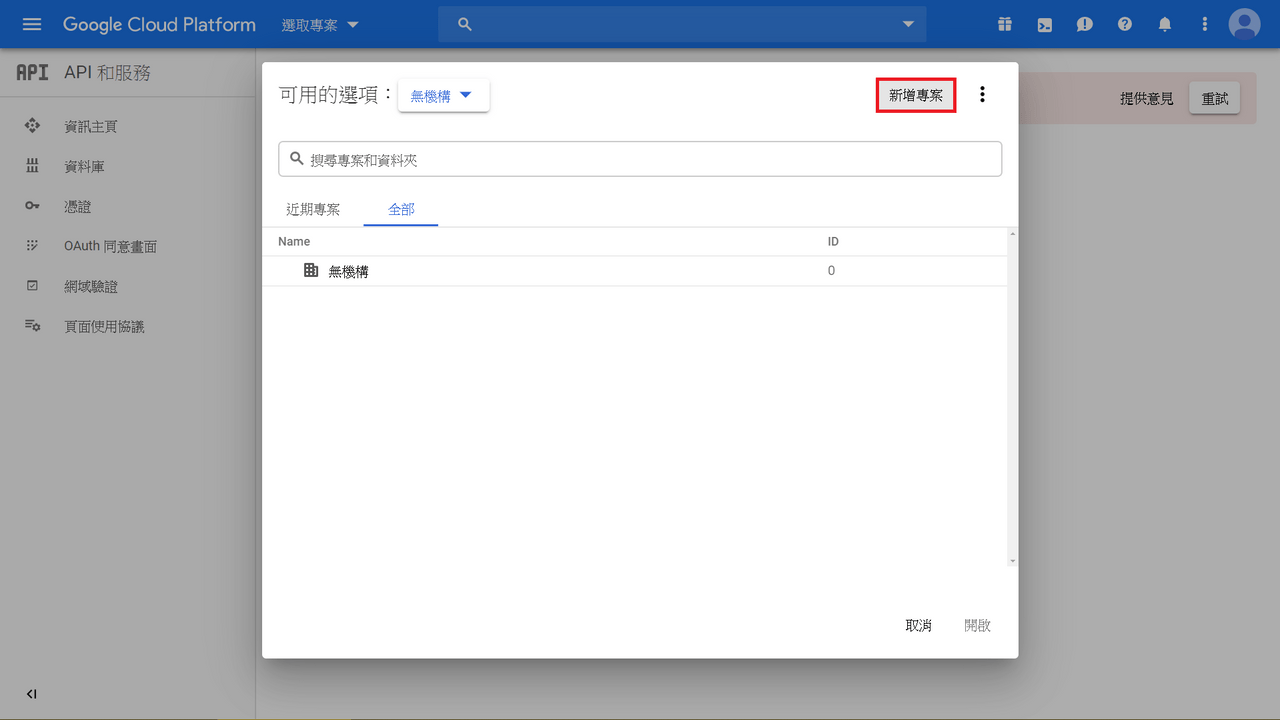Click the ID value 0 cell
Image resolution: width=1280 pixels, height=720 pixels.
click(831, 271)
